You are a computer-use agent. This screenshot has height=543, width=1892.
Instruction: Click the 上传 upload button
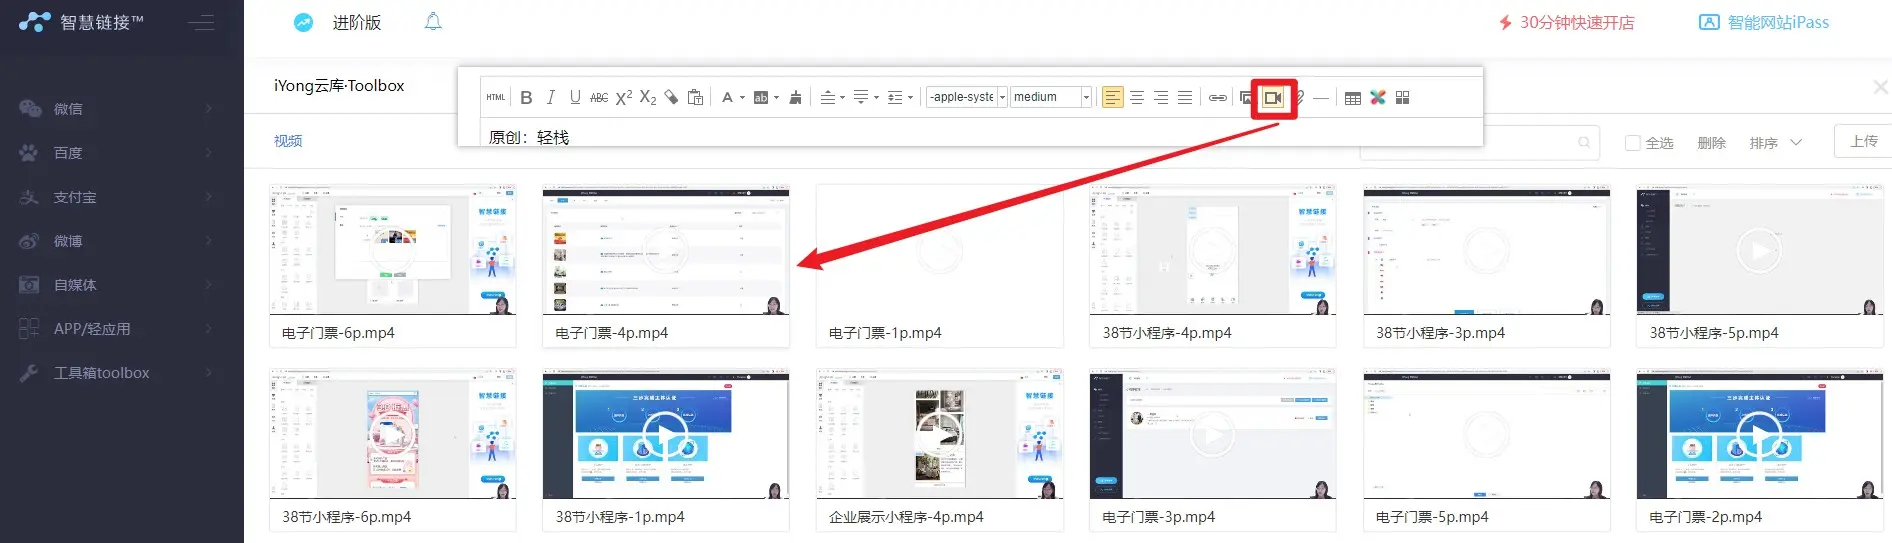pyautogui.click(x=1863, y=141)
